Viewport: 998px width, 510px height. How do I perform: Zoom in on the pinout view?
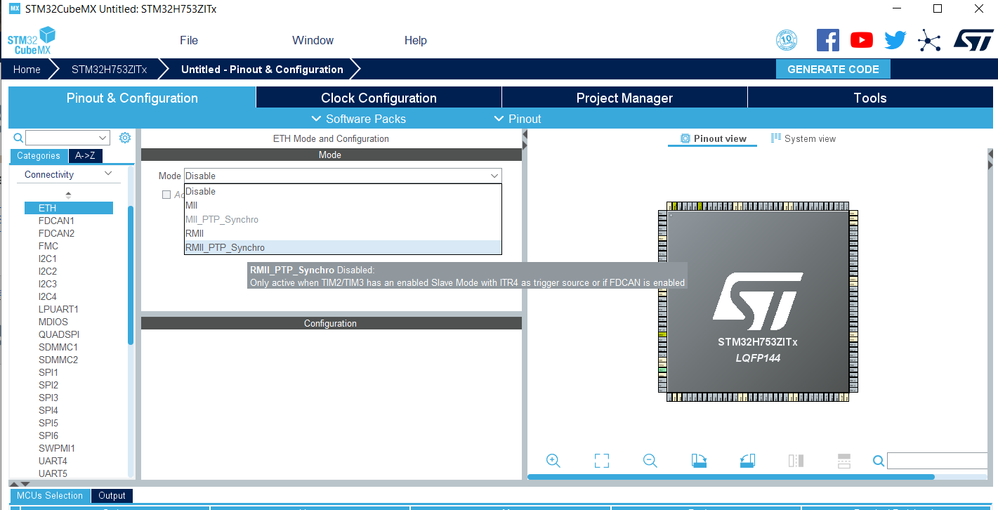click(x=553, y=461)
